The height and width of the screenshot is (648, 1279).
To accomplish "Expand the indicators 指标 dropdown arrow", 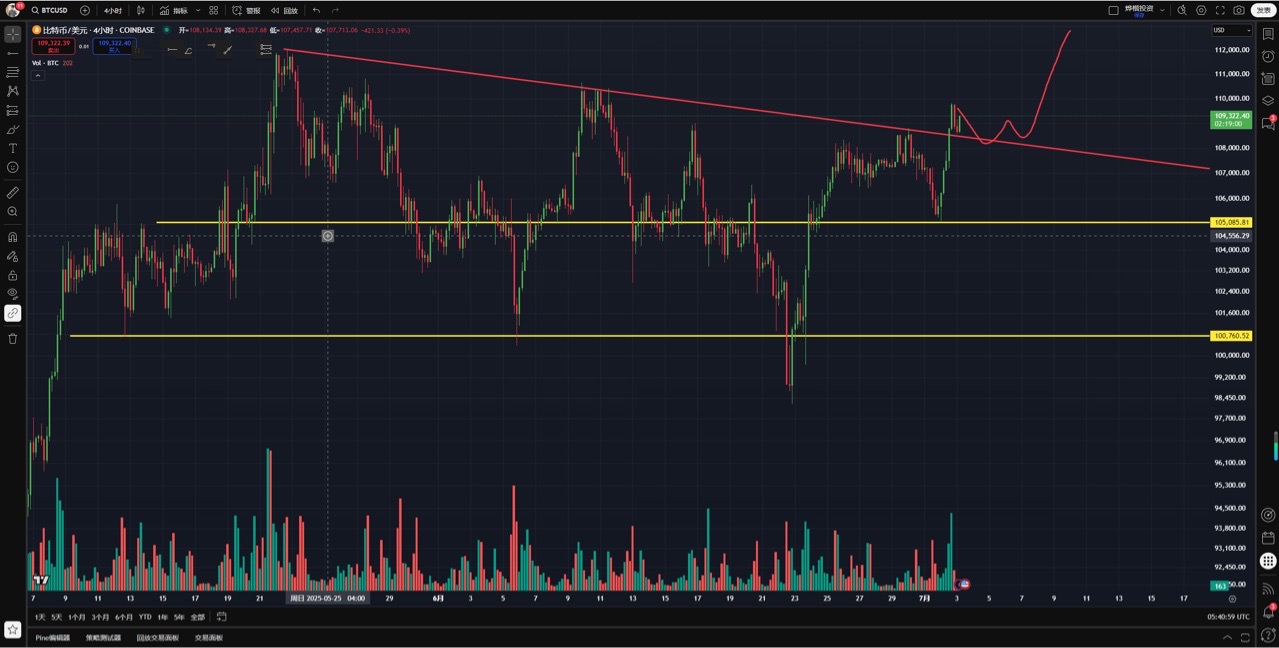I will (198, 10).
